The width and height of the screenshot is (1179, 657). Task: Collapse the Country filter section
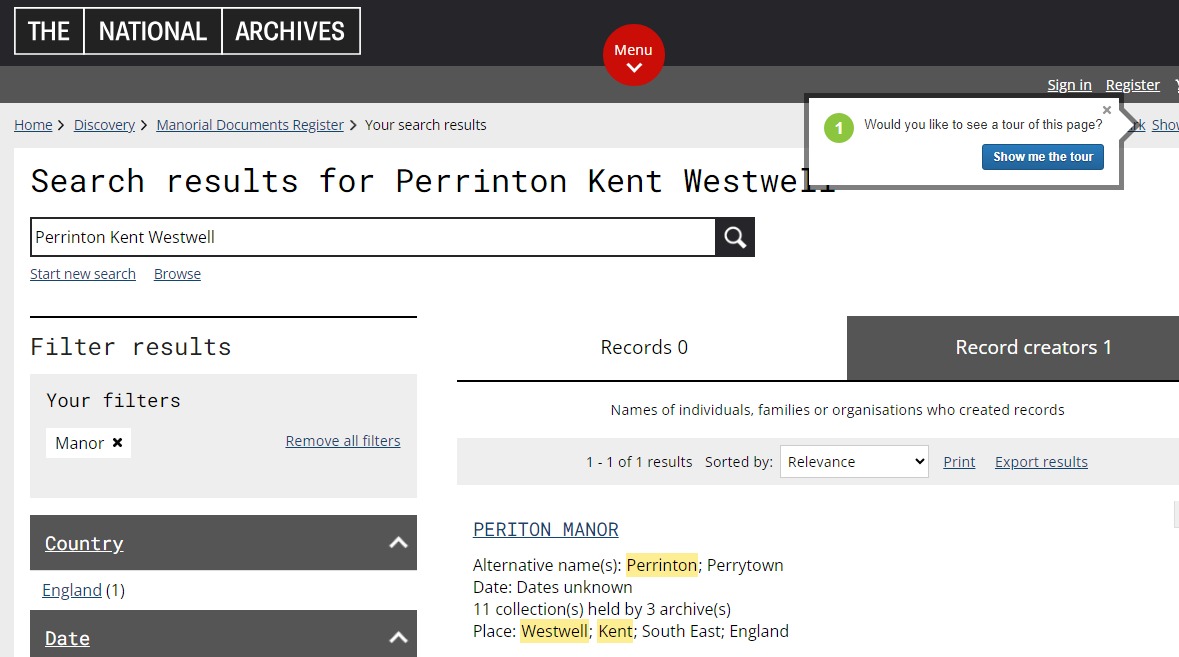(398, 543)
